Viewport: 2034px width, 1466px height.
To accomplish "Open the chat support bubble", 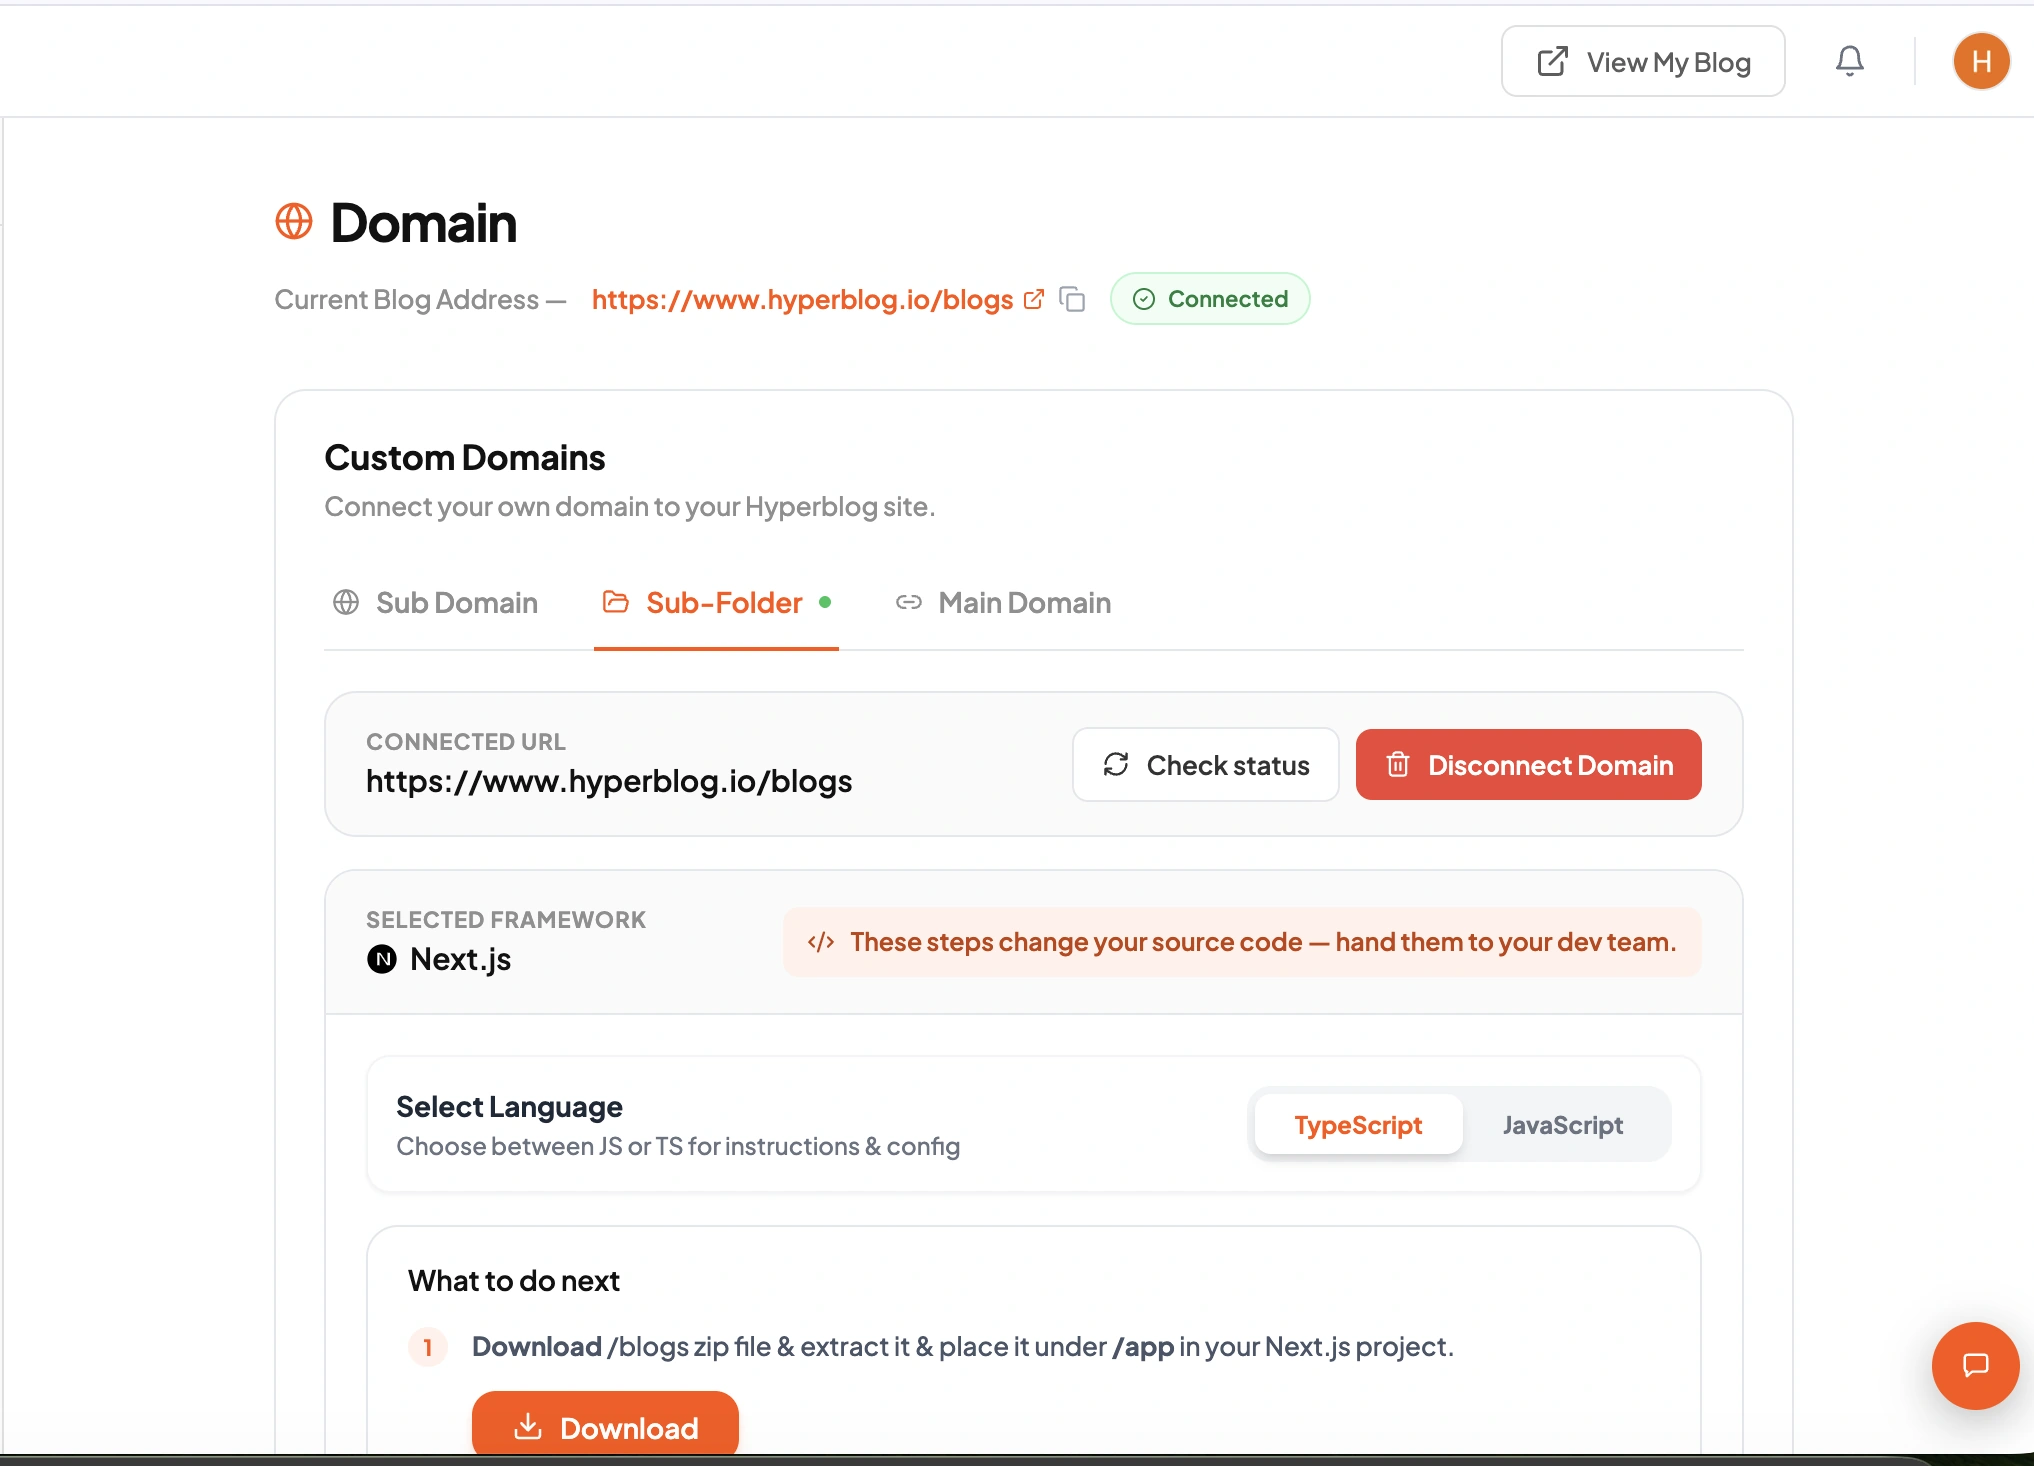I will point(1975,1365).
